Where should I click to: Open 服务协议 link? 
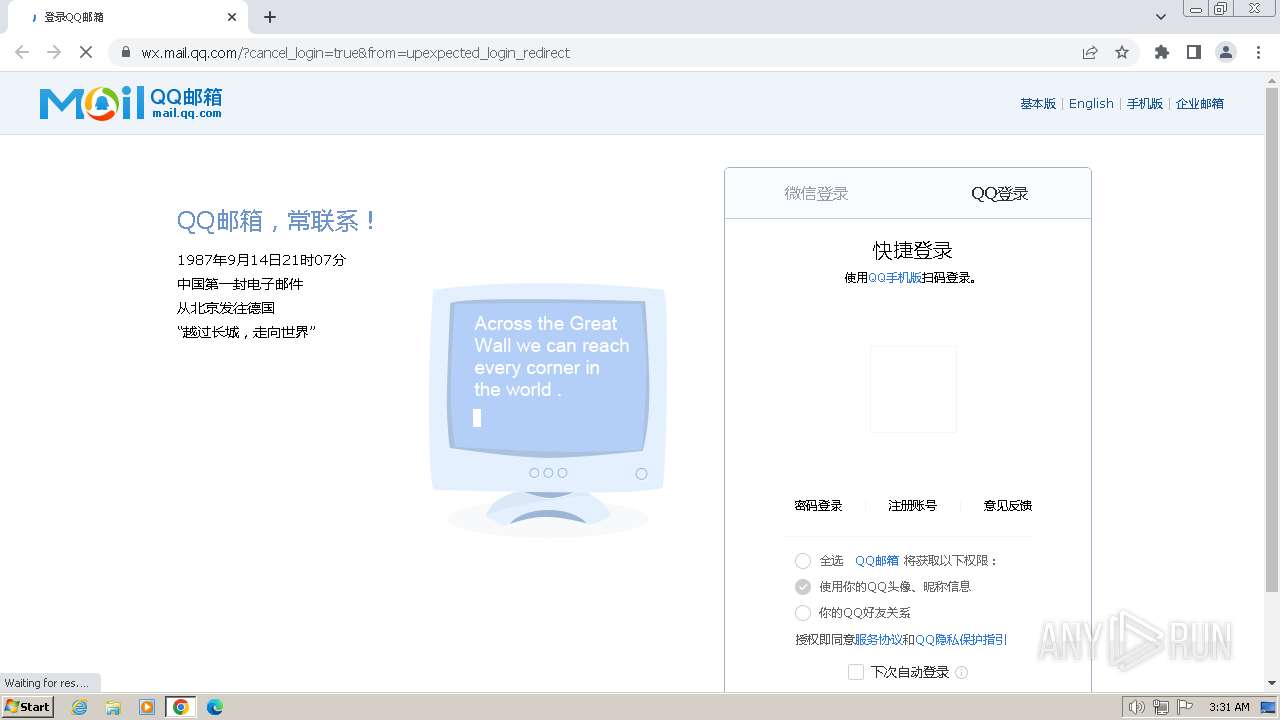tap(878, 640)
